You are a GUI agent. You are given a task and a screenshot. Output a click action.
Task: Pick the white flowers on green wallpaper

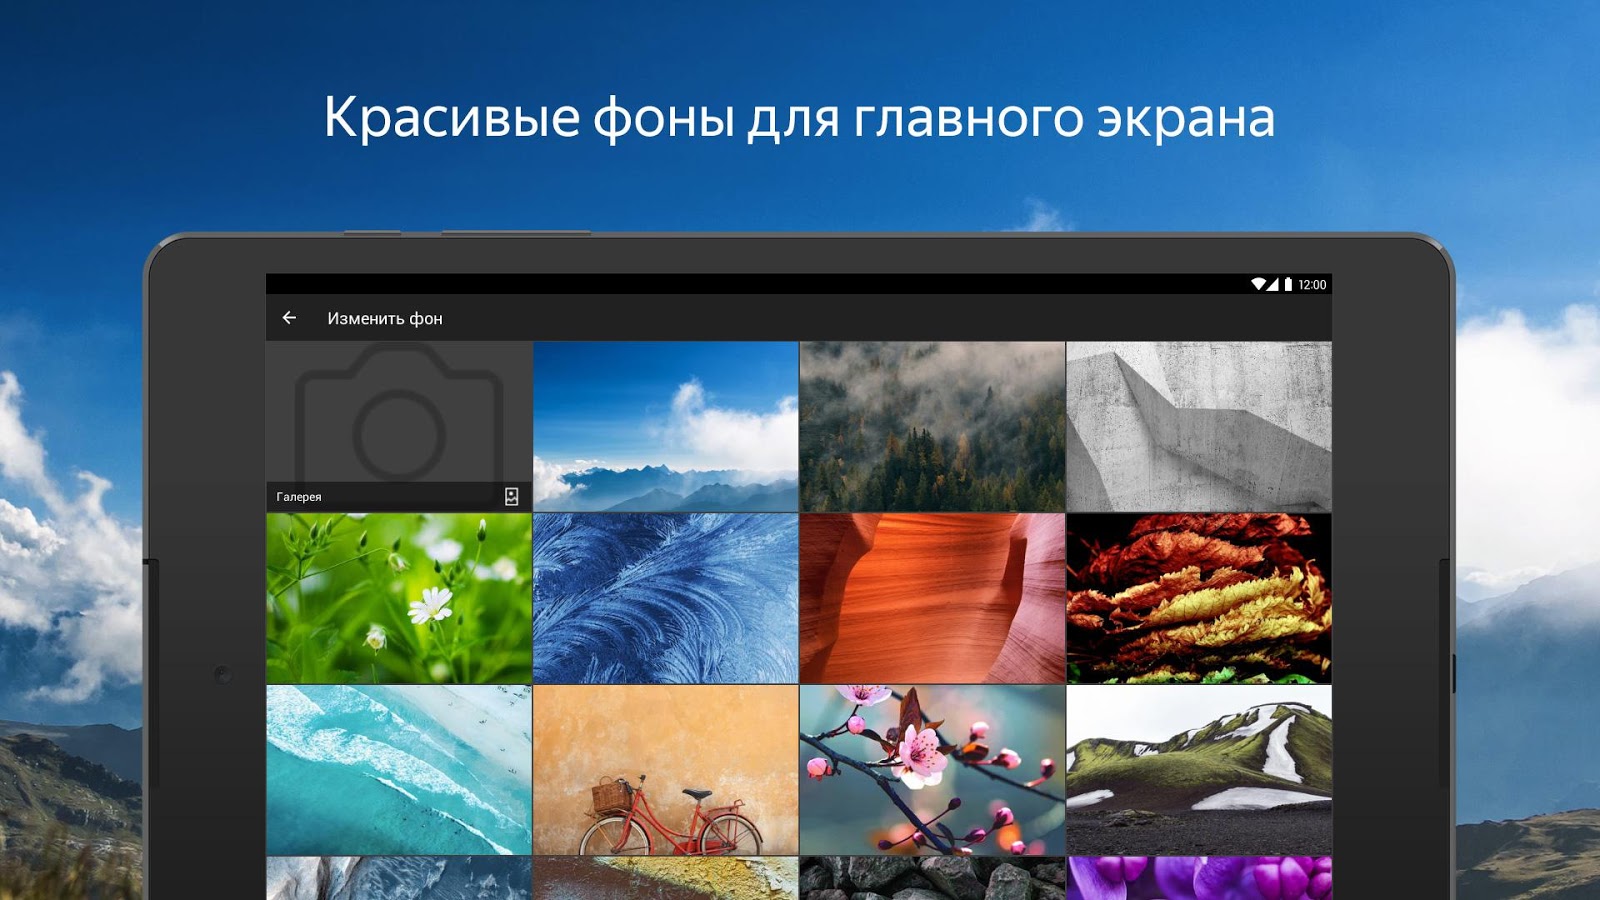coord(399,599)
